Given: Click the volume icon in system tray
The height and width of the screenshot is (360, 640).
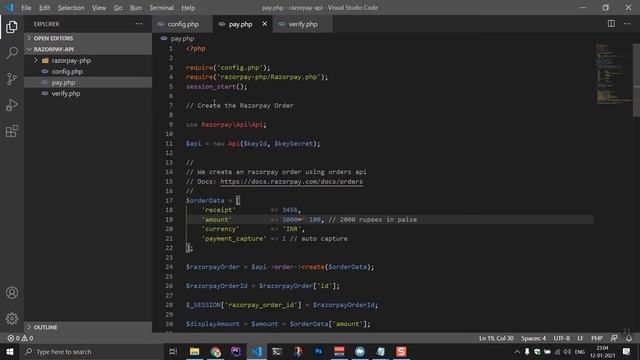Looking at the screenshot, I should click(567, 351).
